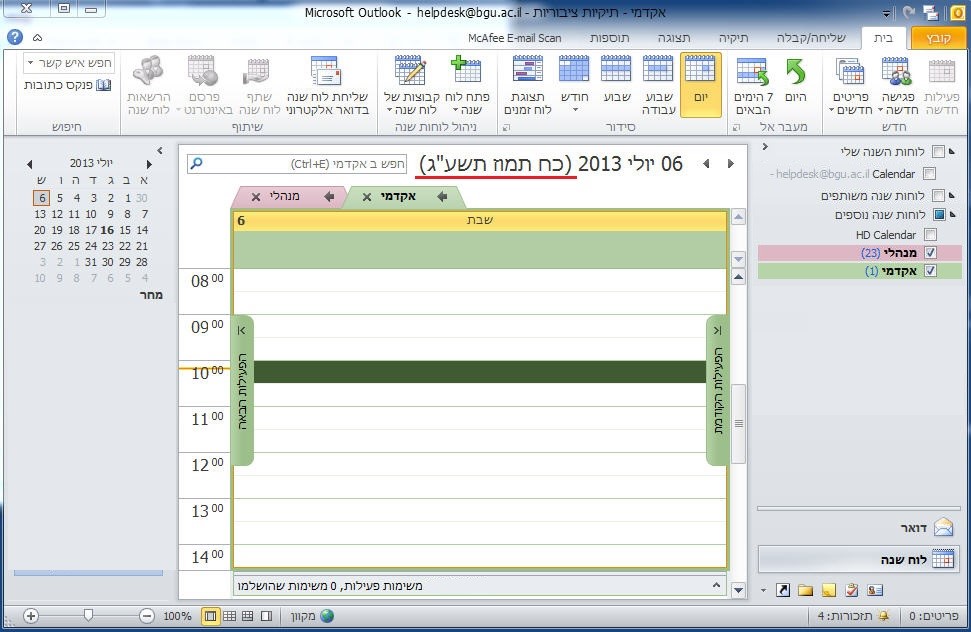The width and height of the screenshot is (971, 632).
Task: Toggle the לוחות שנה נוספים checkbox
Action: pyautogui.click(x=939, y=215)
